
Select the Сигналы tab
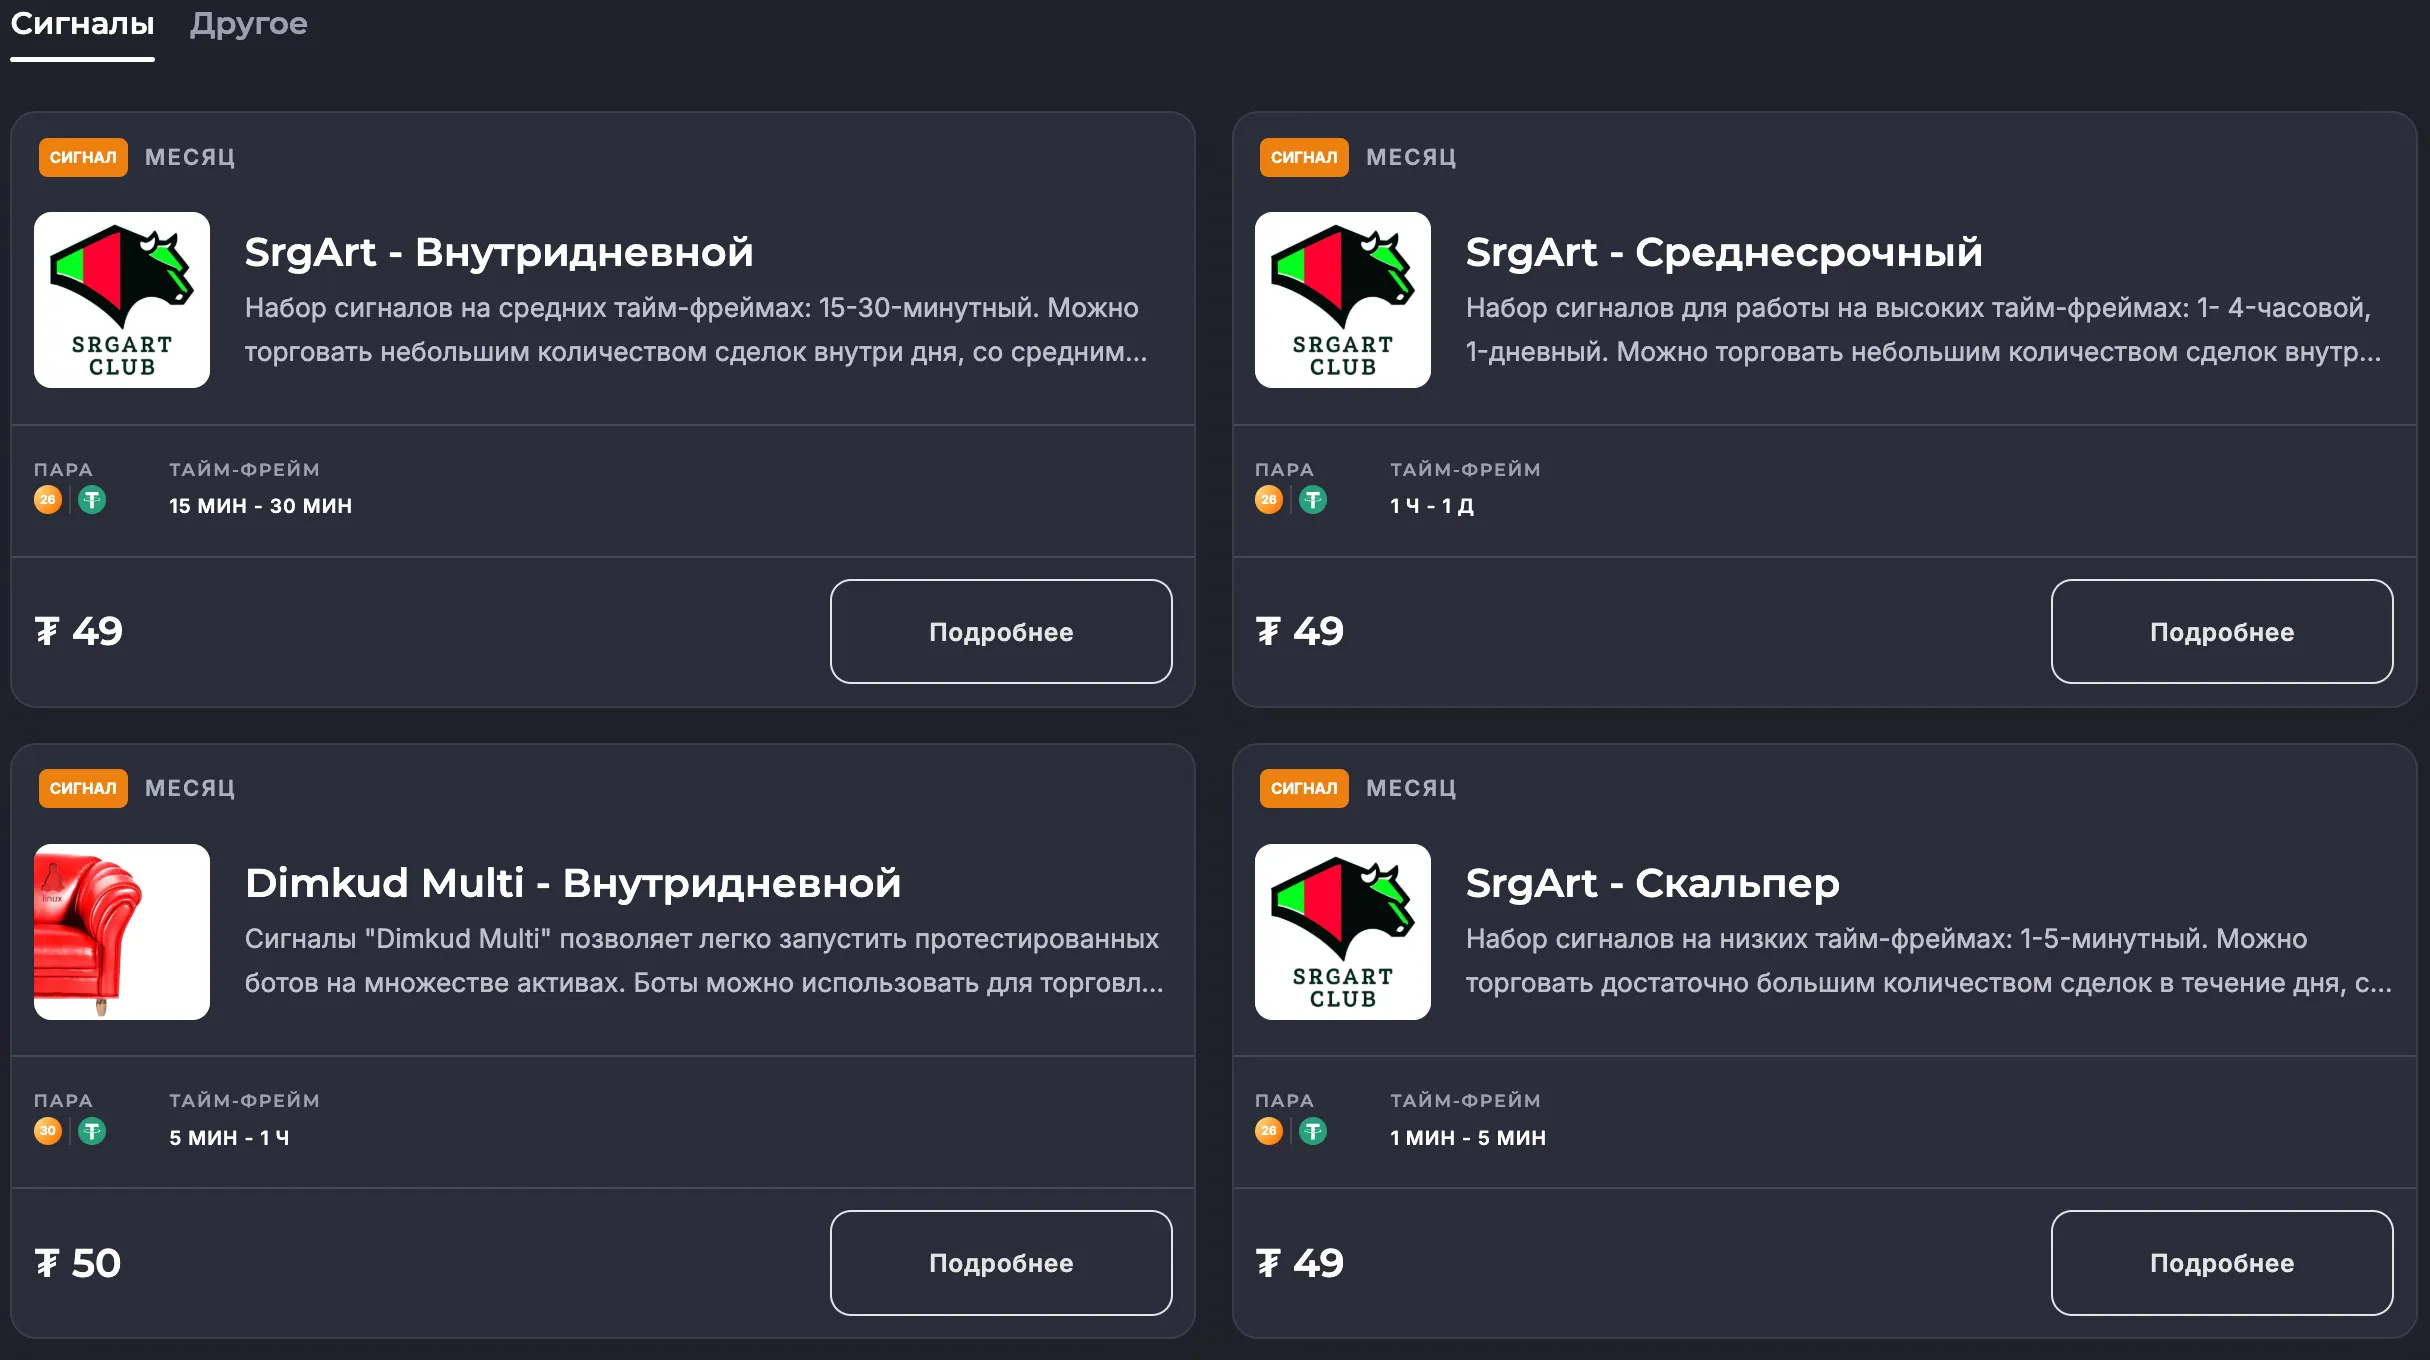pyautogui.click(x=82, y=25)
